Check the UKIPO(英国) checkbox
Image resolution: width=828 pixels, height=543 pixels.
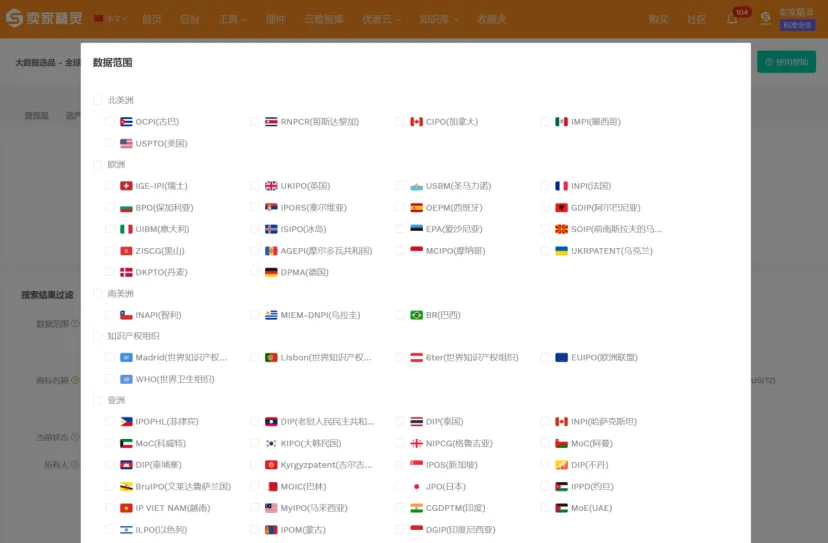click(x=255, y=186)
